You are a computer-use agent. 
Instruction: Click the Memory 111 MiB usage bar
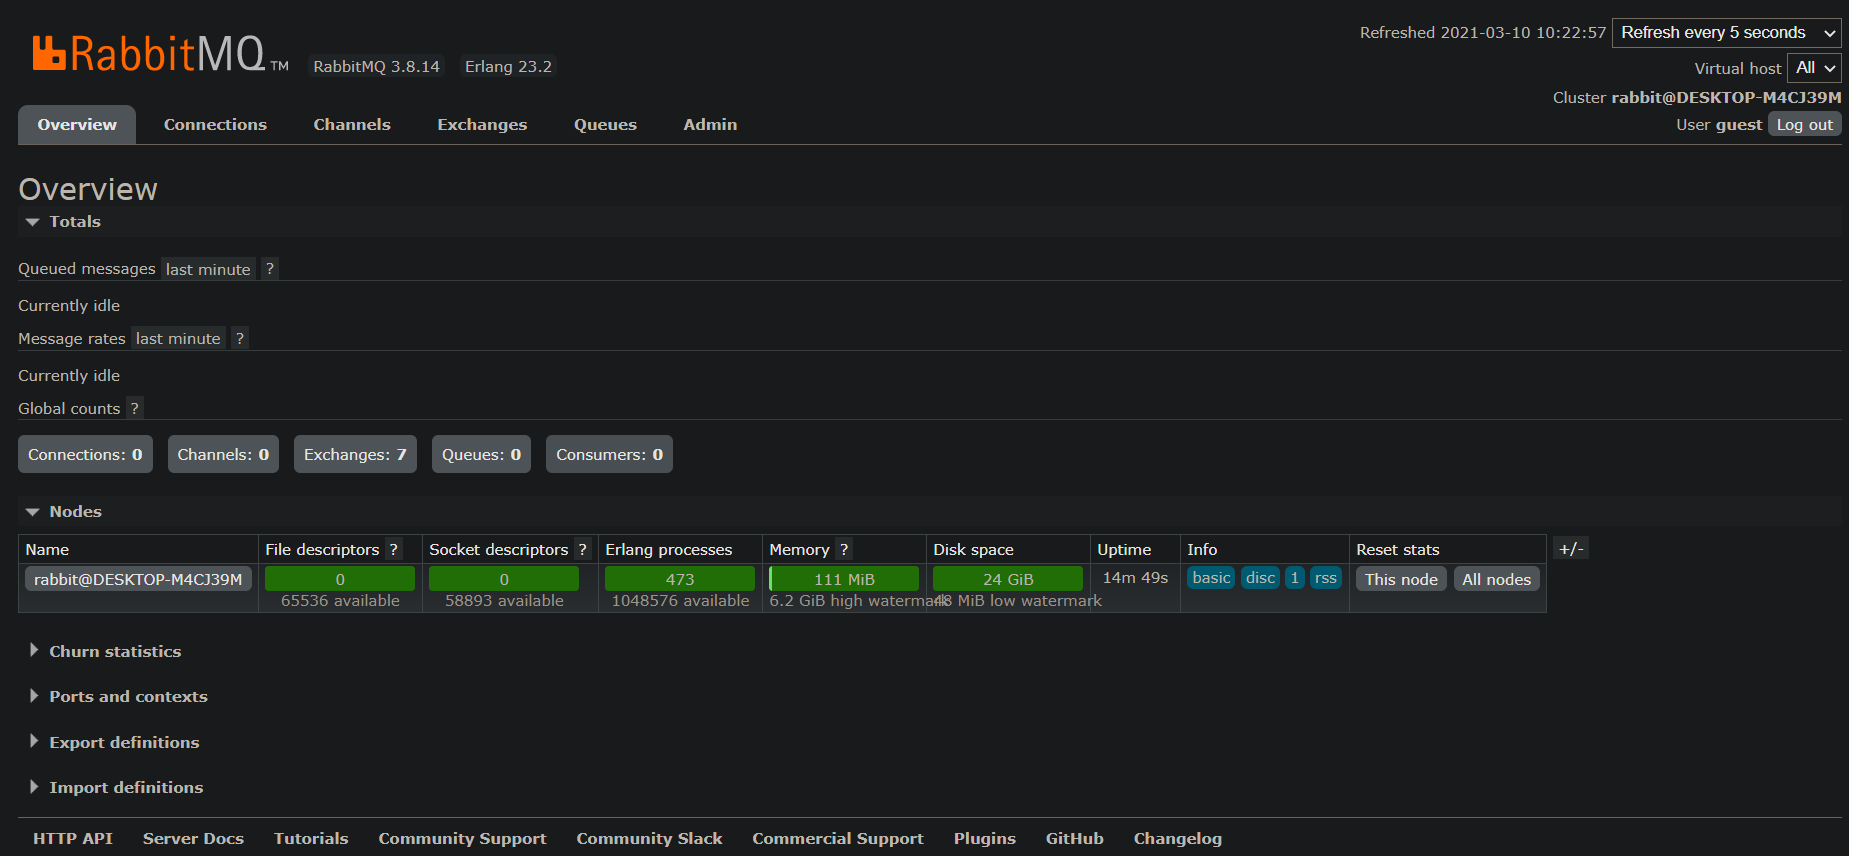[x=844, y=579]
